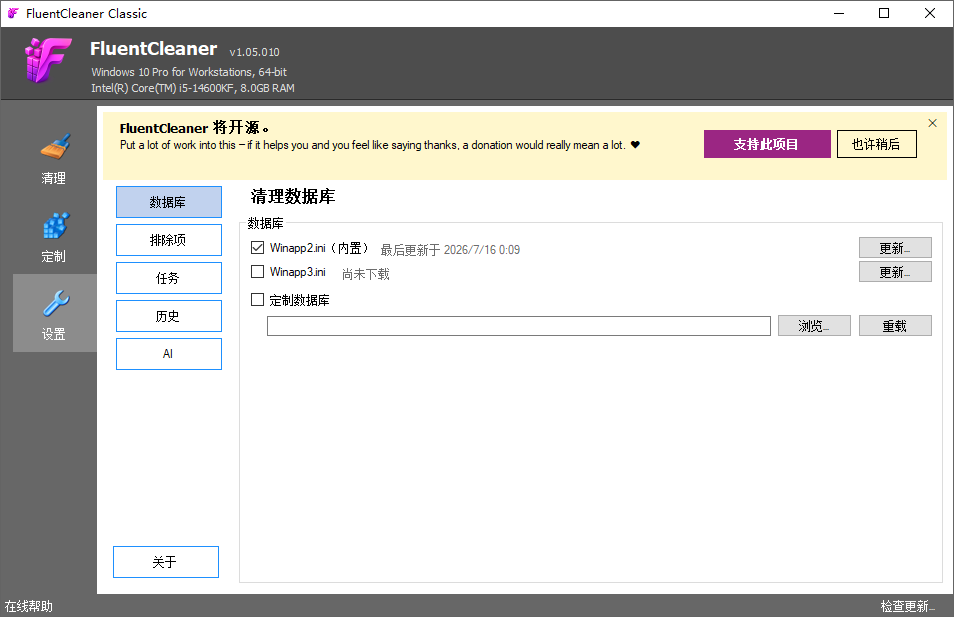Click 浏览 to pick a database file
This screenshot has width=954, height=617.
click(x=814, y=326)
